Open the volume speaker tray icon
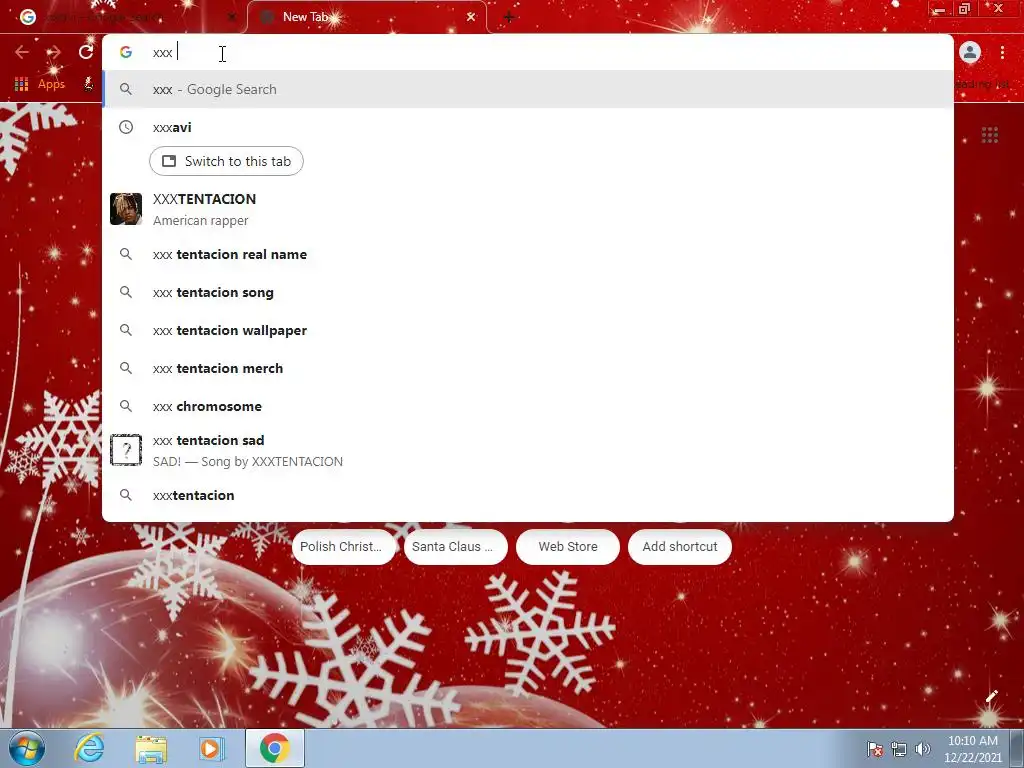 tap(922, 749)
